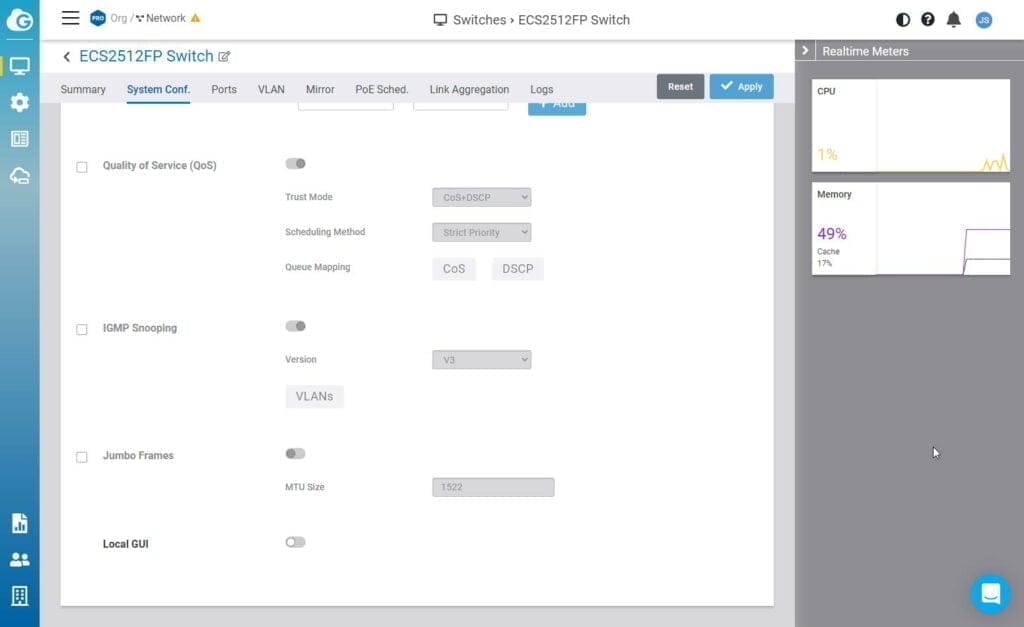Click the notifications bell icon
The image size is (1024, 627).
click(954, 19)
